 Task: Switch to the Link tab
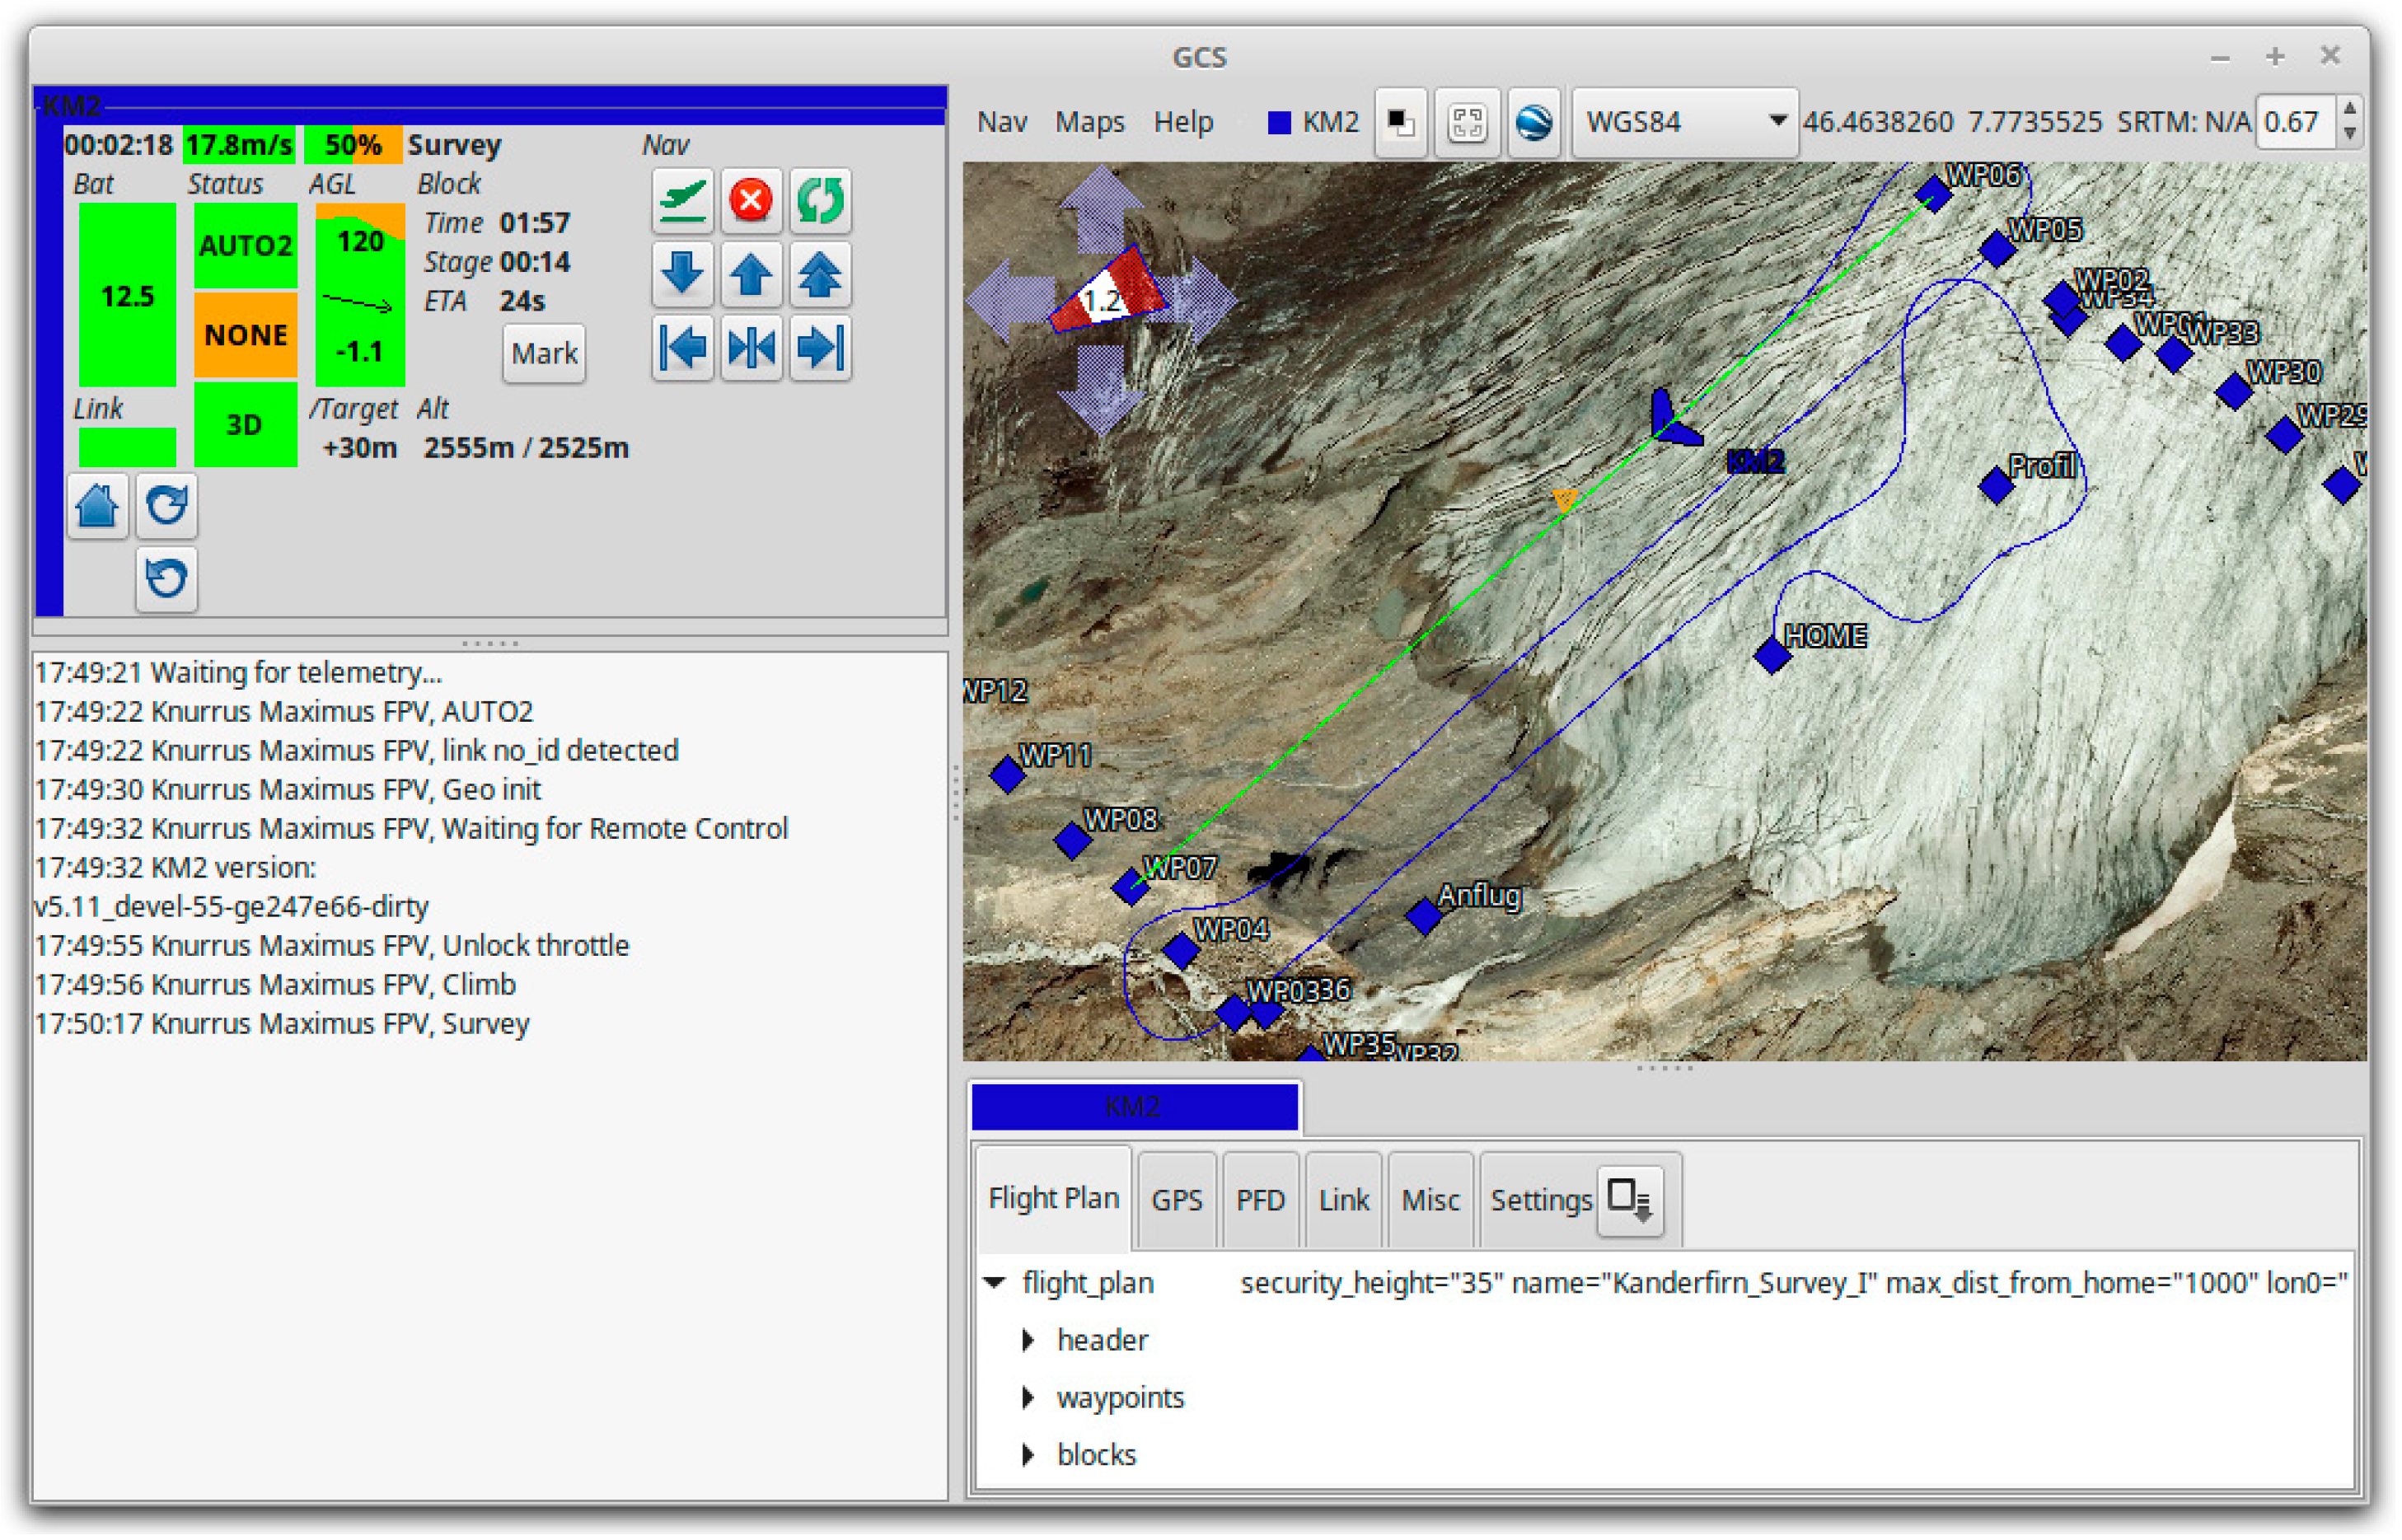tap(1345, 1201)
